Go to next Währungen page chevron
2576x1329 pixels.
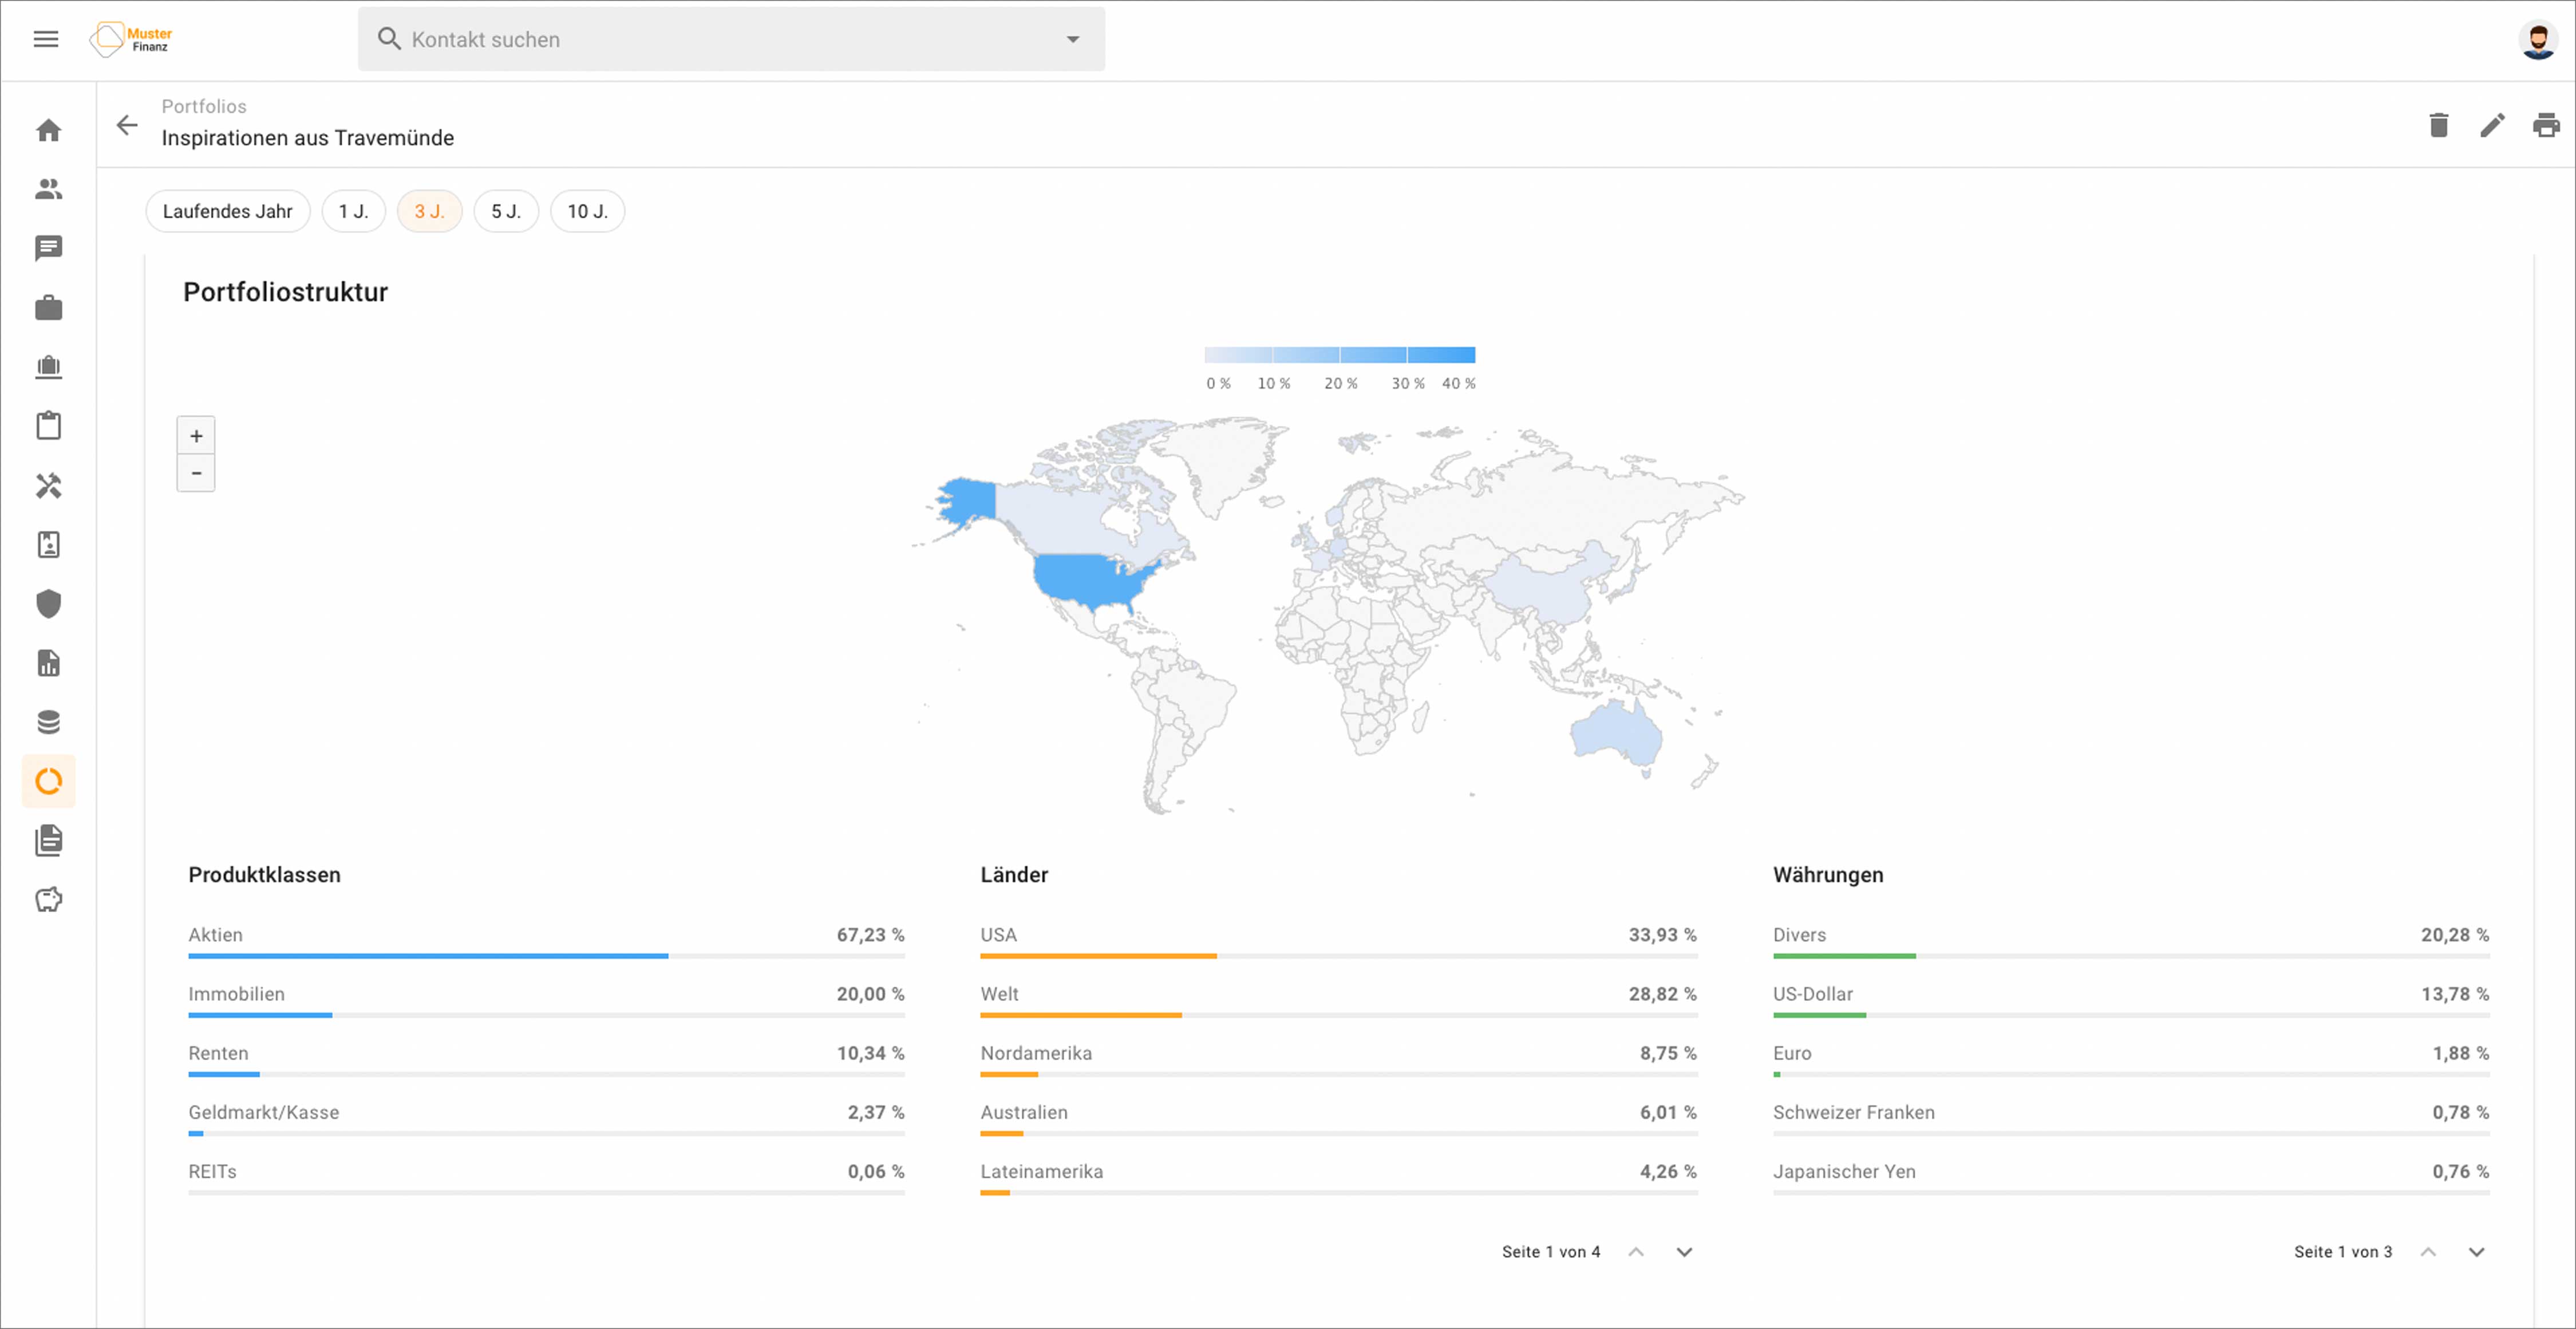click(x=2476, y=1252)
